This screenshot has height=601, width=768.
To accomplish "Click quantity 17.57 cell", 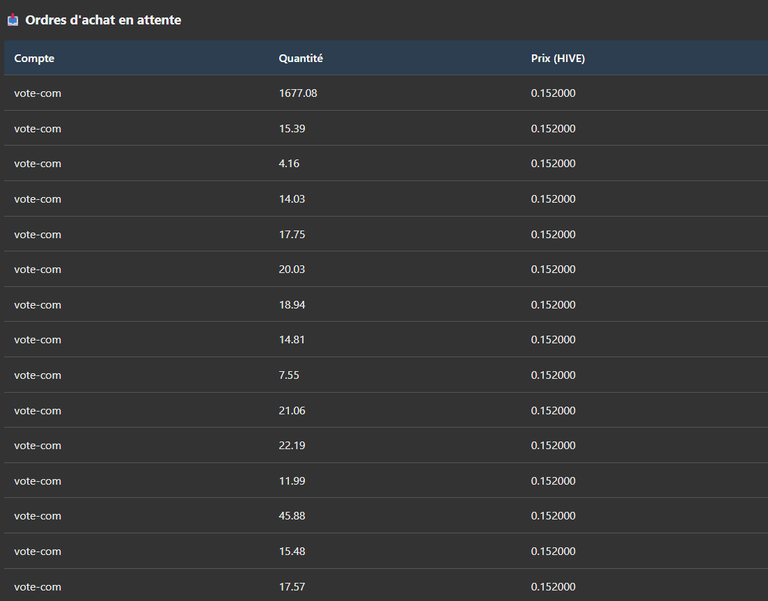I will 292,587.
